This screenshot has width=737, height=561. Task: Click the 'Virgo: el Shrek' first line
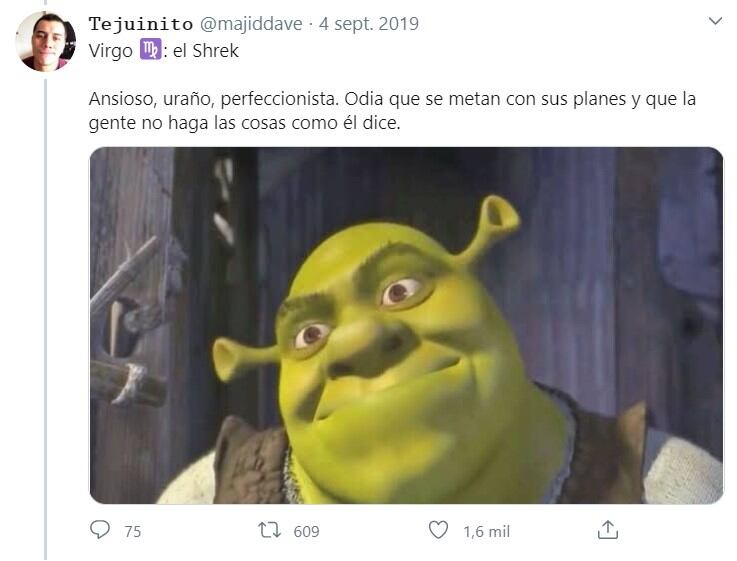pyautogui.click(x=164, y=50)
